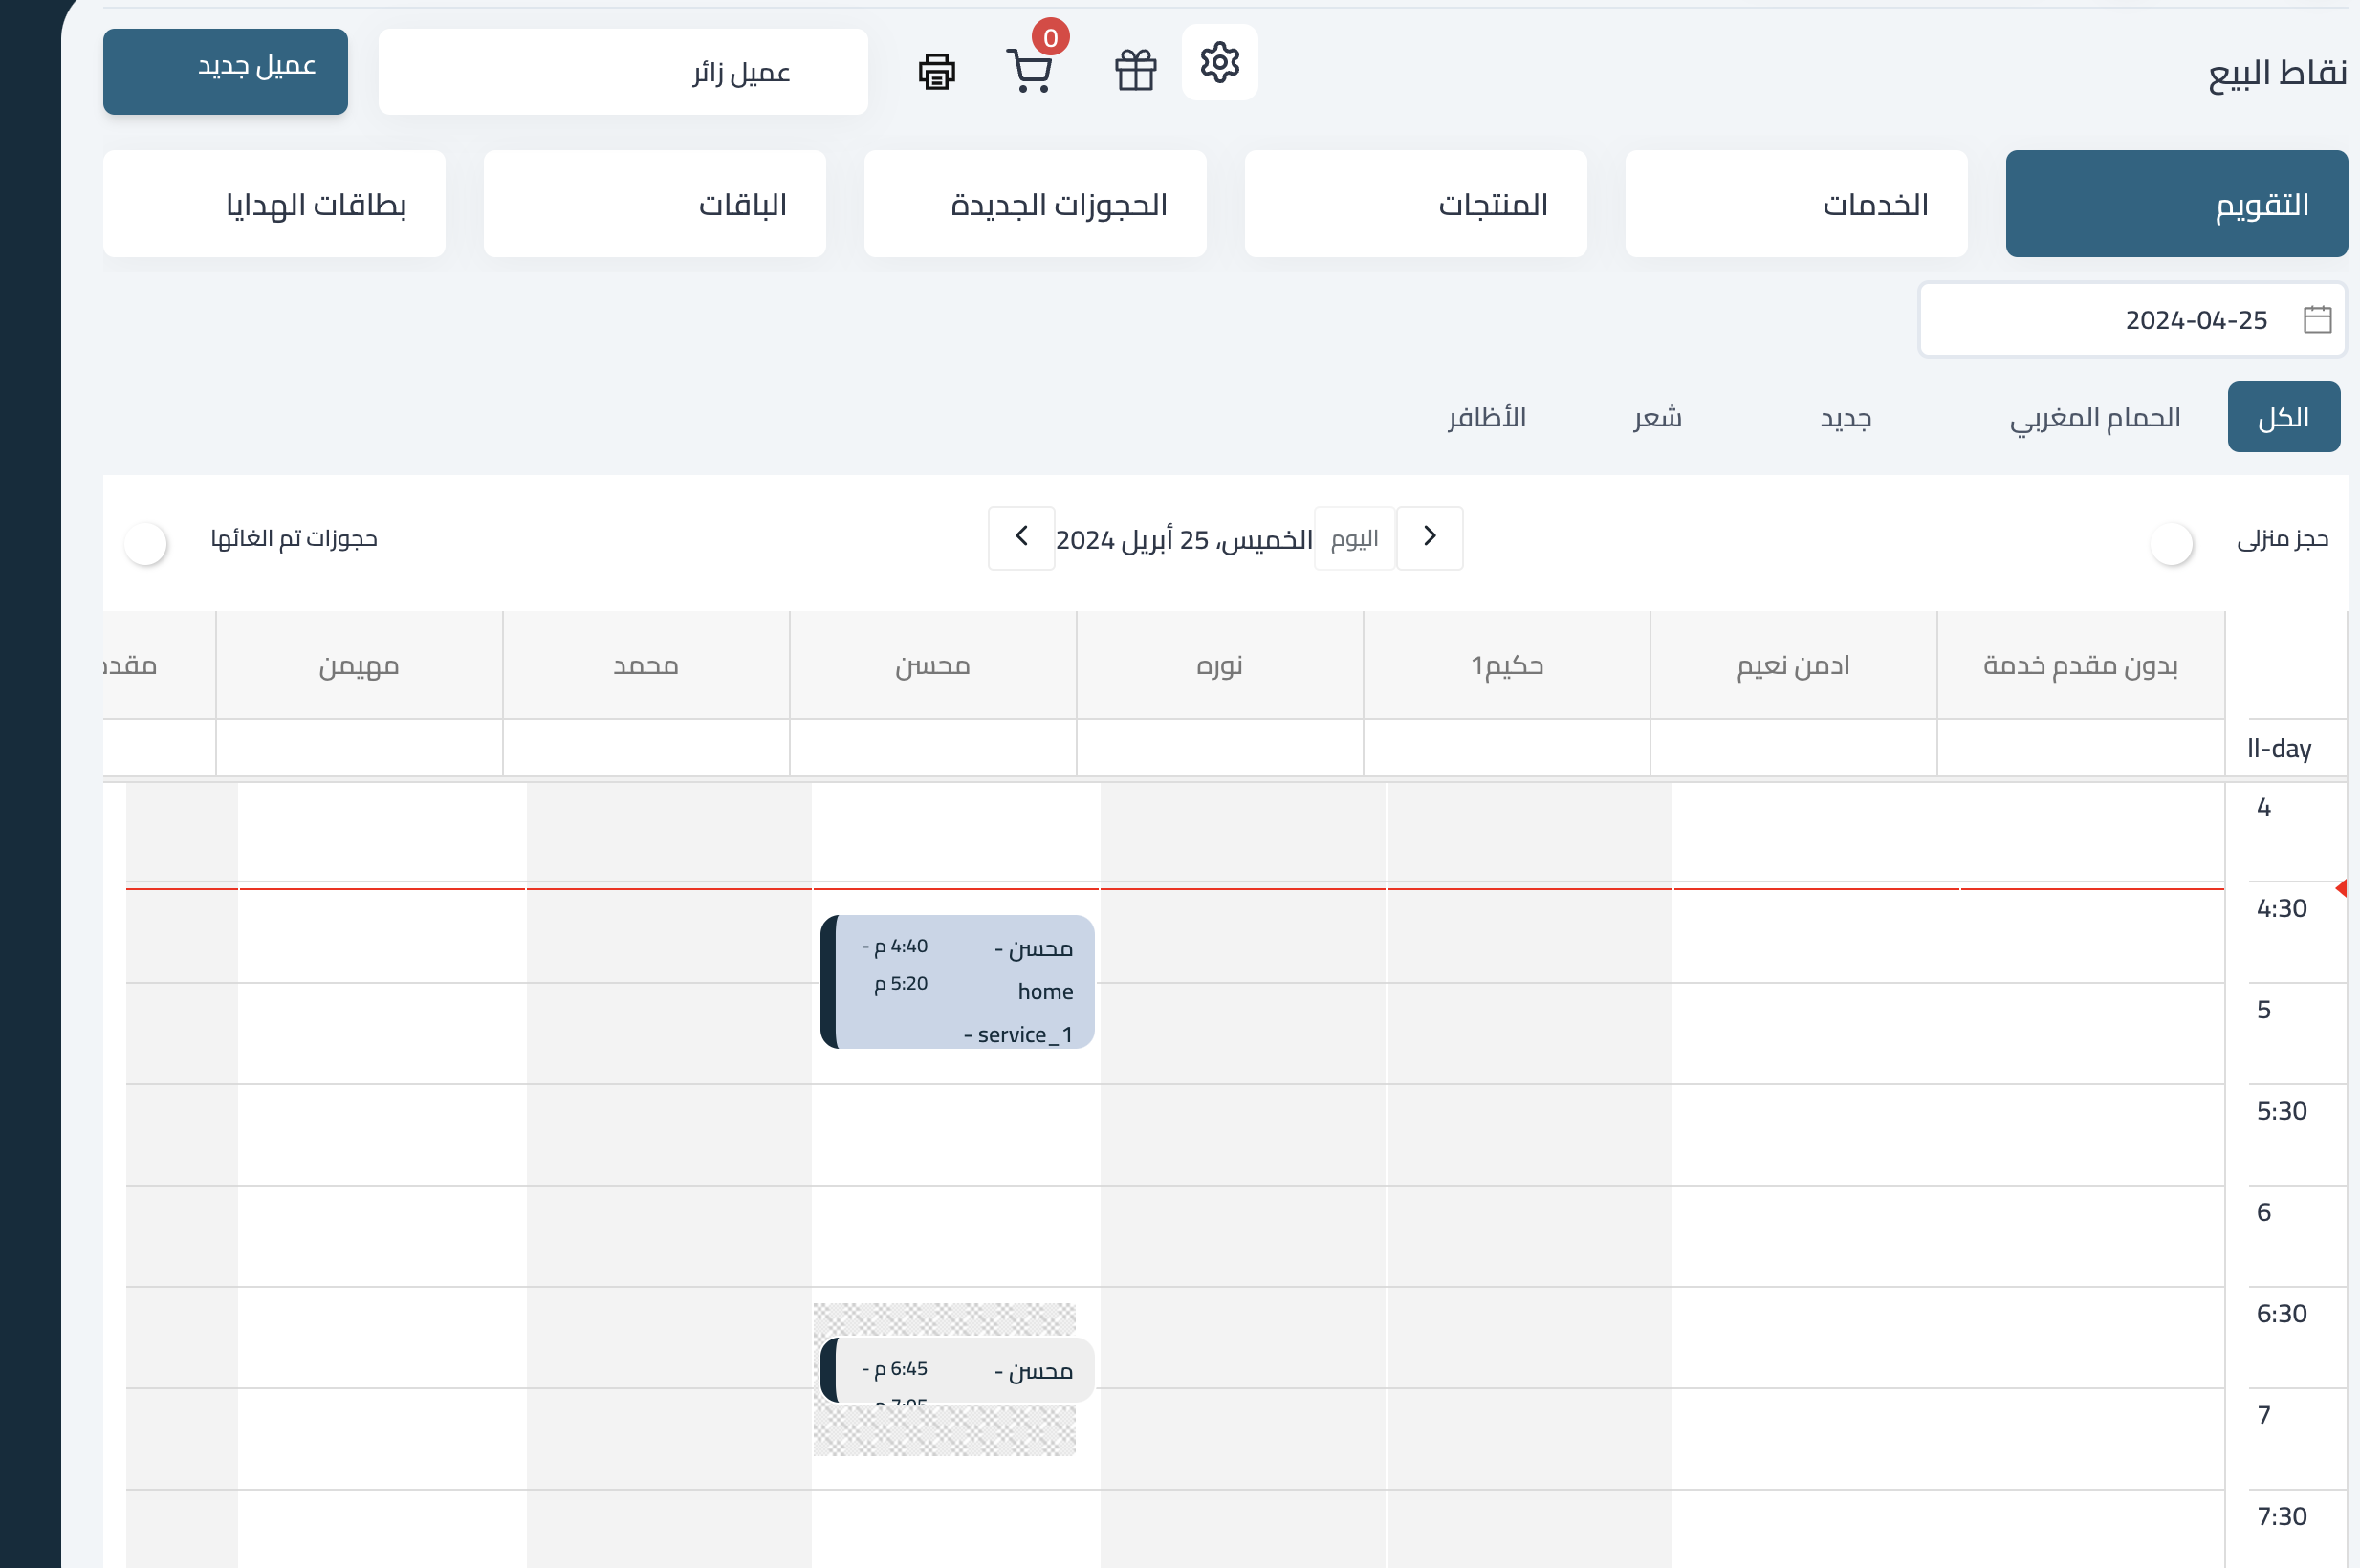Open the settings gear icon
Screen dimensions: 2360x1568
(1219, 63)
